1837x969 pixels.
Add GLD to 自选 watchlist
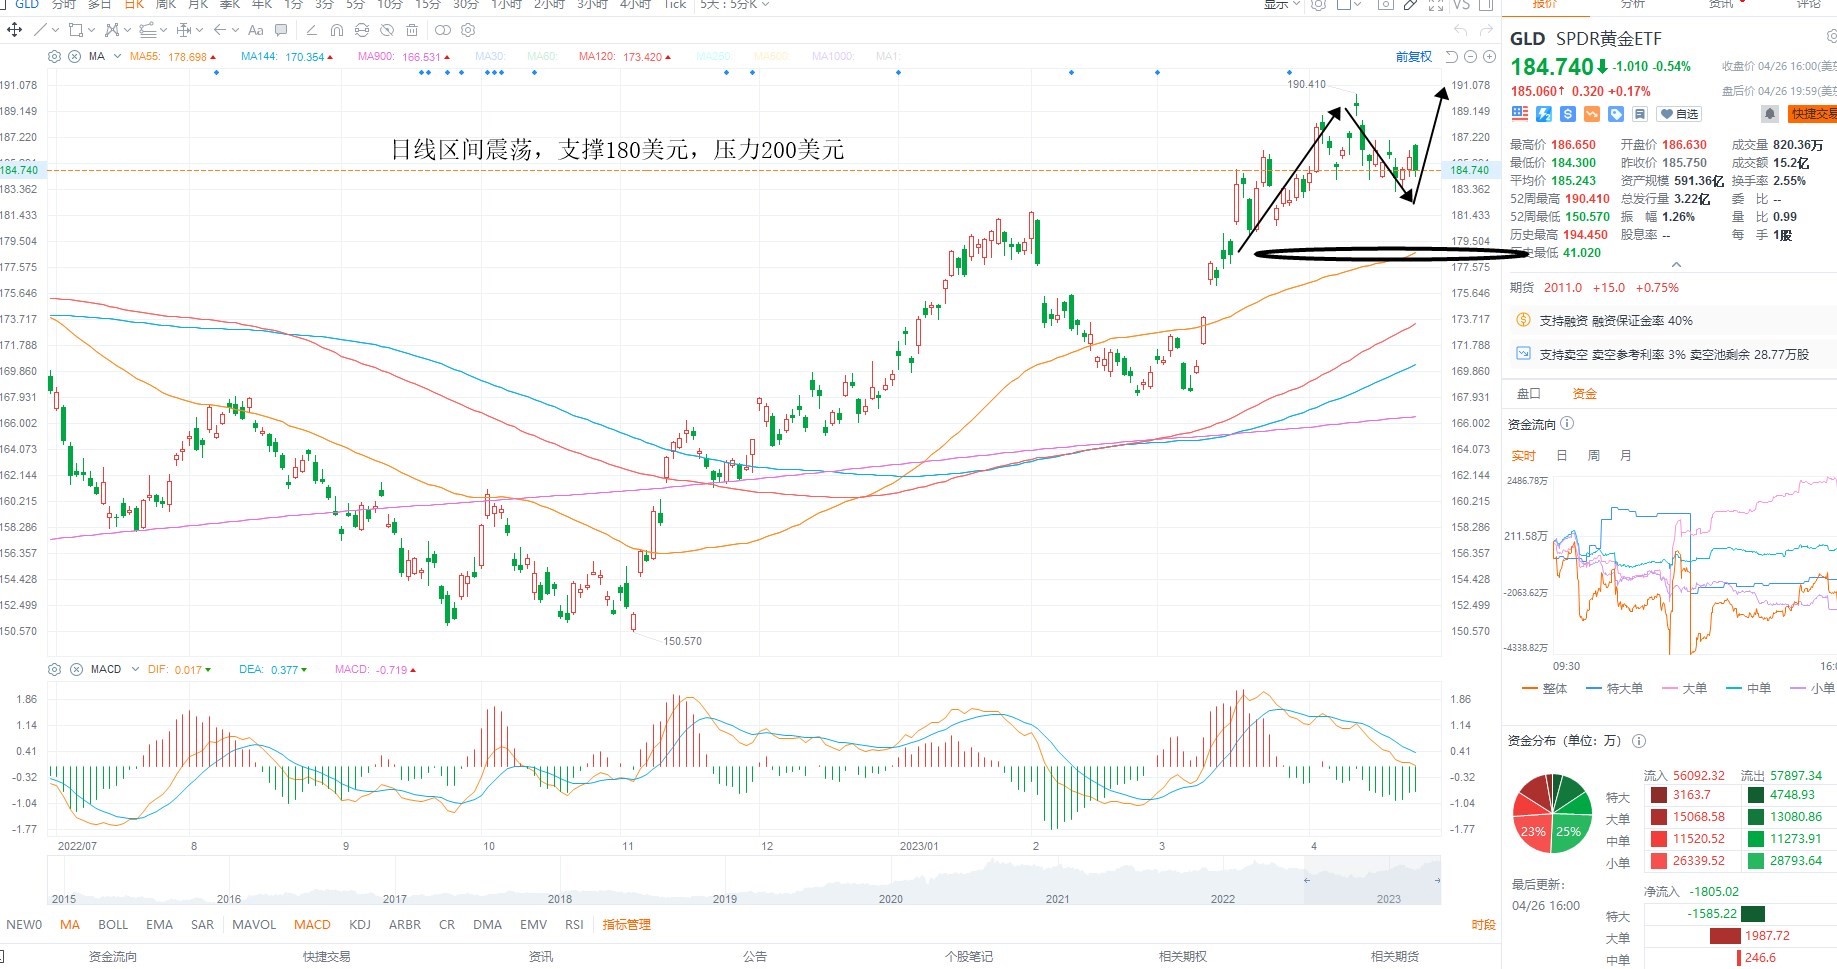coord(1680,114)
